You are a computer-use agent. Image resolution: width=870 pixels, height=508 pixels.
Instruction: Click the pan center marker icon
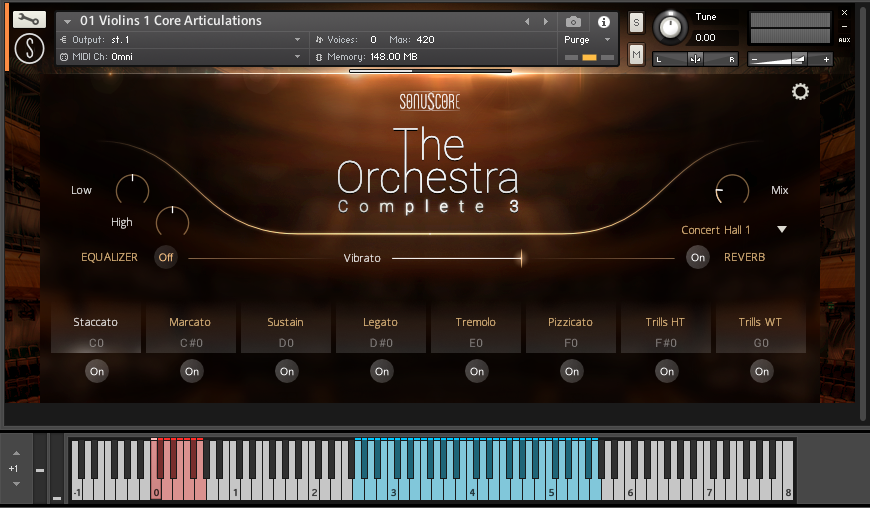pos(695,59)
